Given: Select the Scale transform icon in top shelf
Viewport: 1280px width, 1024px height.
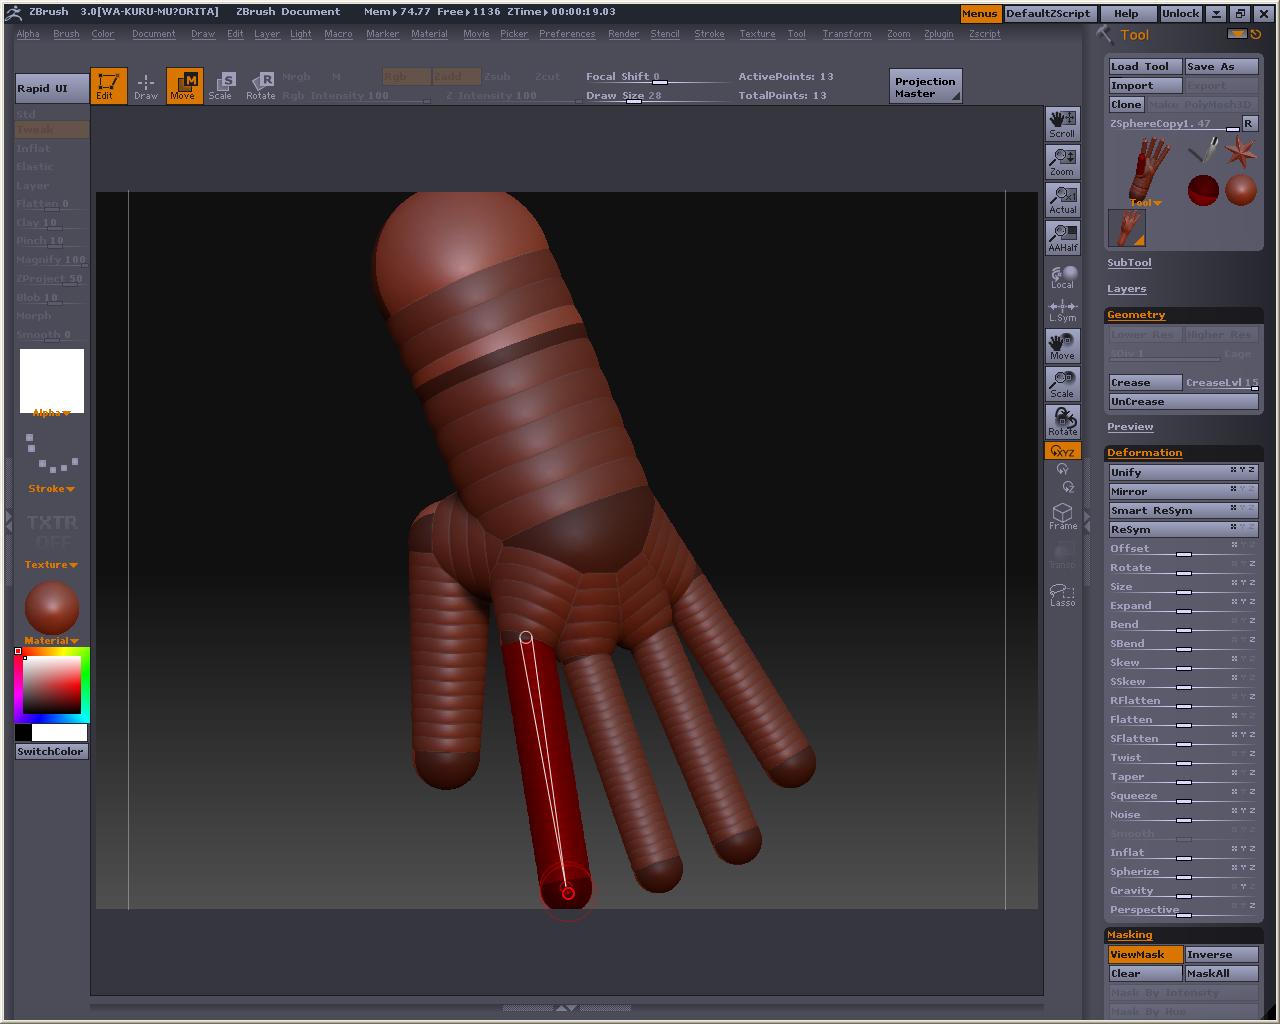Looking at the screenshot, I should (221, 85).
